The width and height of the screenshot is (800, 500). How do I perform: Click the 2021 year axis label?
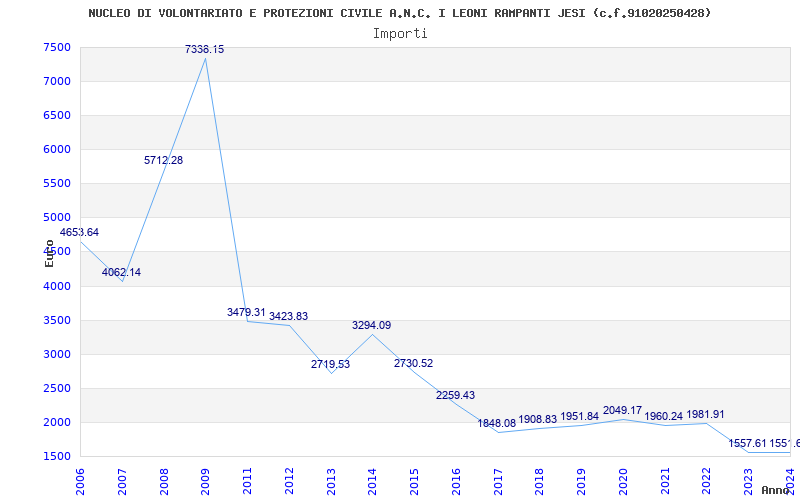665,482
